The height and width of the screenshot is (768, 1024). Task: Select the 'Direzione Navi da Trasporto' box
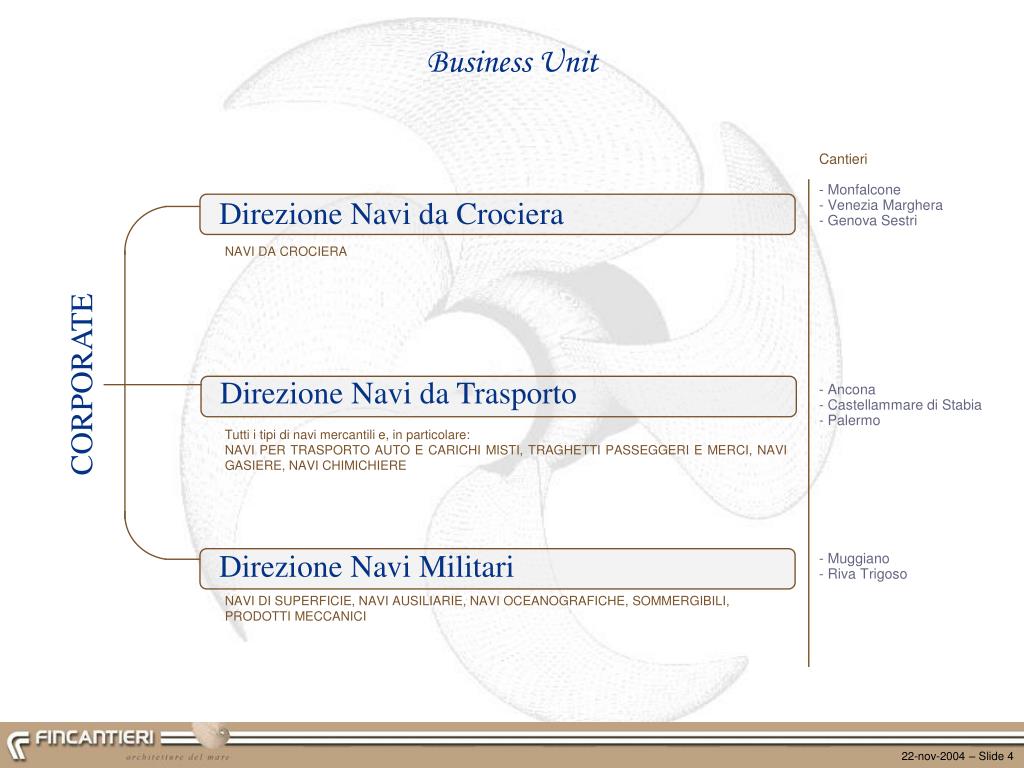498,396
